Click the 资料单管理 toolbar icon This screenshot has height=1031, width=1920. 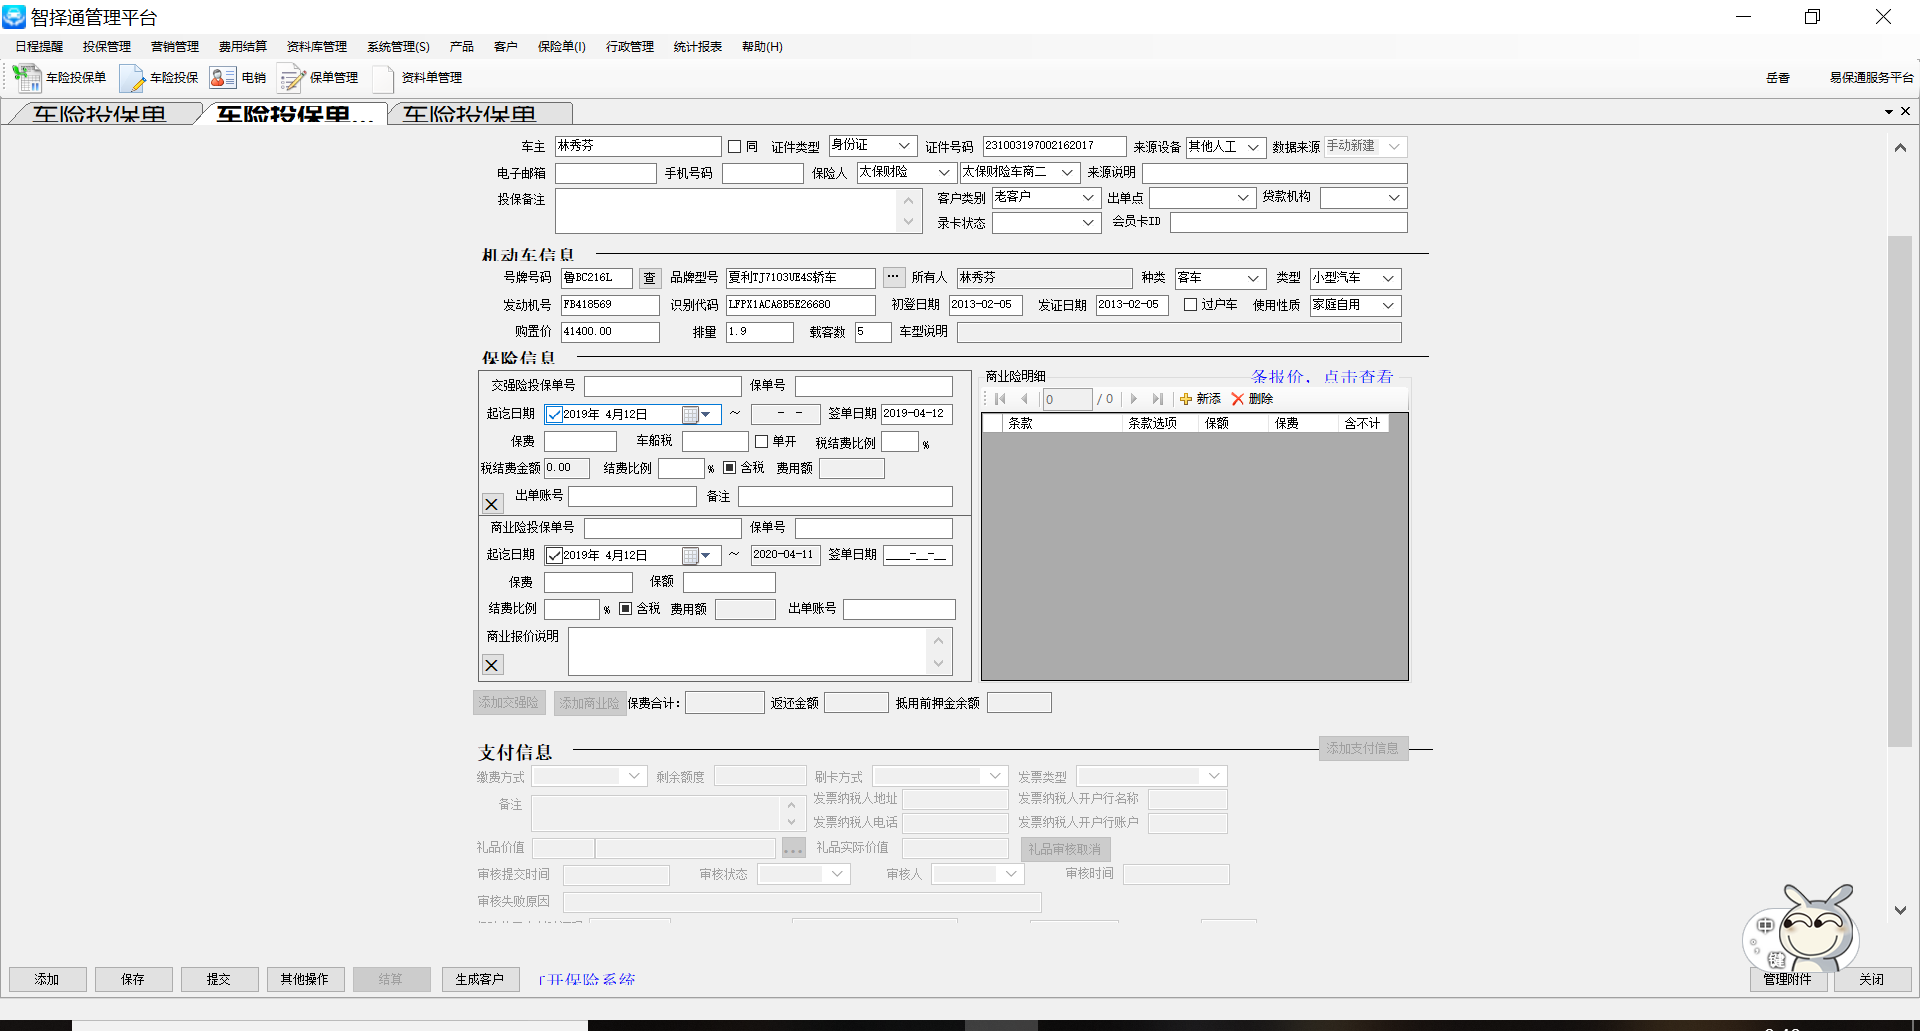pyautogui.click(x=383, y=78)
